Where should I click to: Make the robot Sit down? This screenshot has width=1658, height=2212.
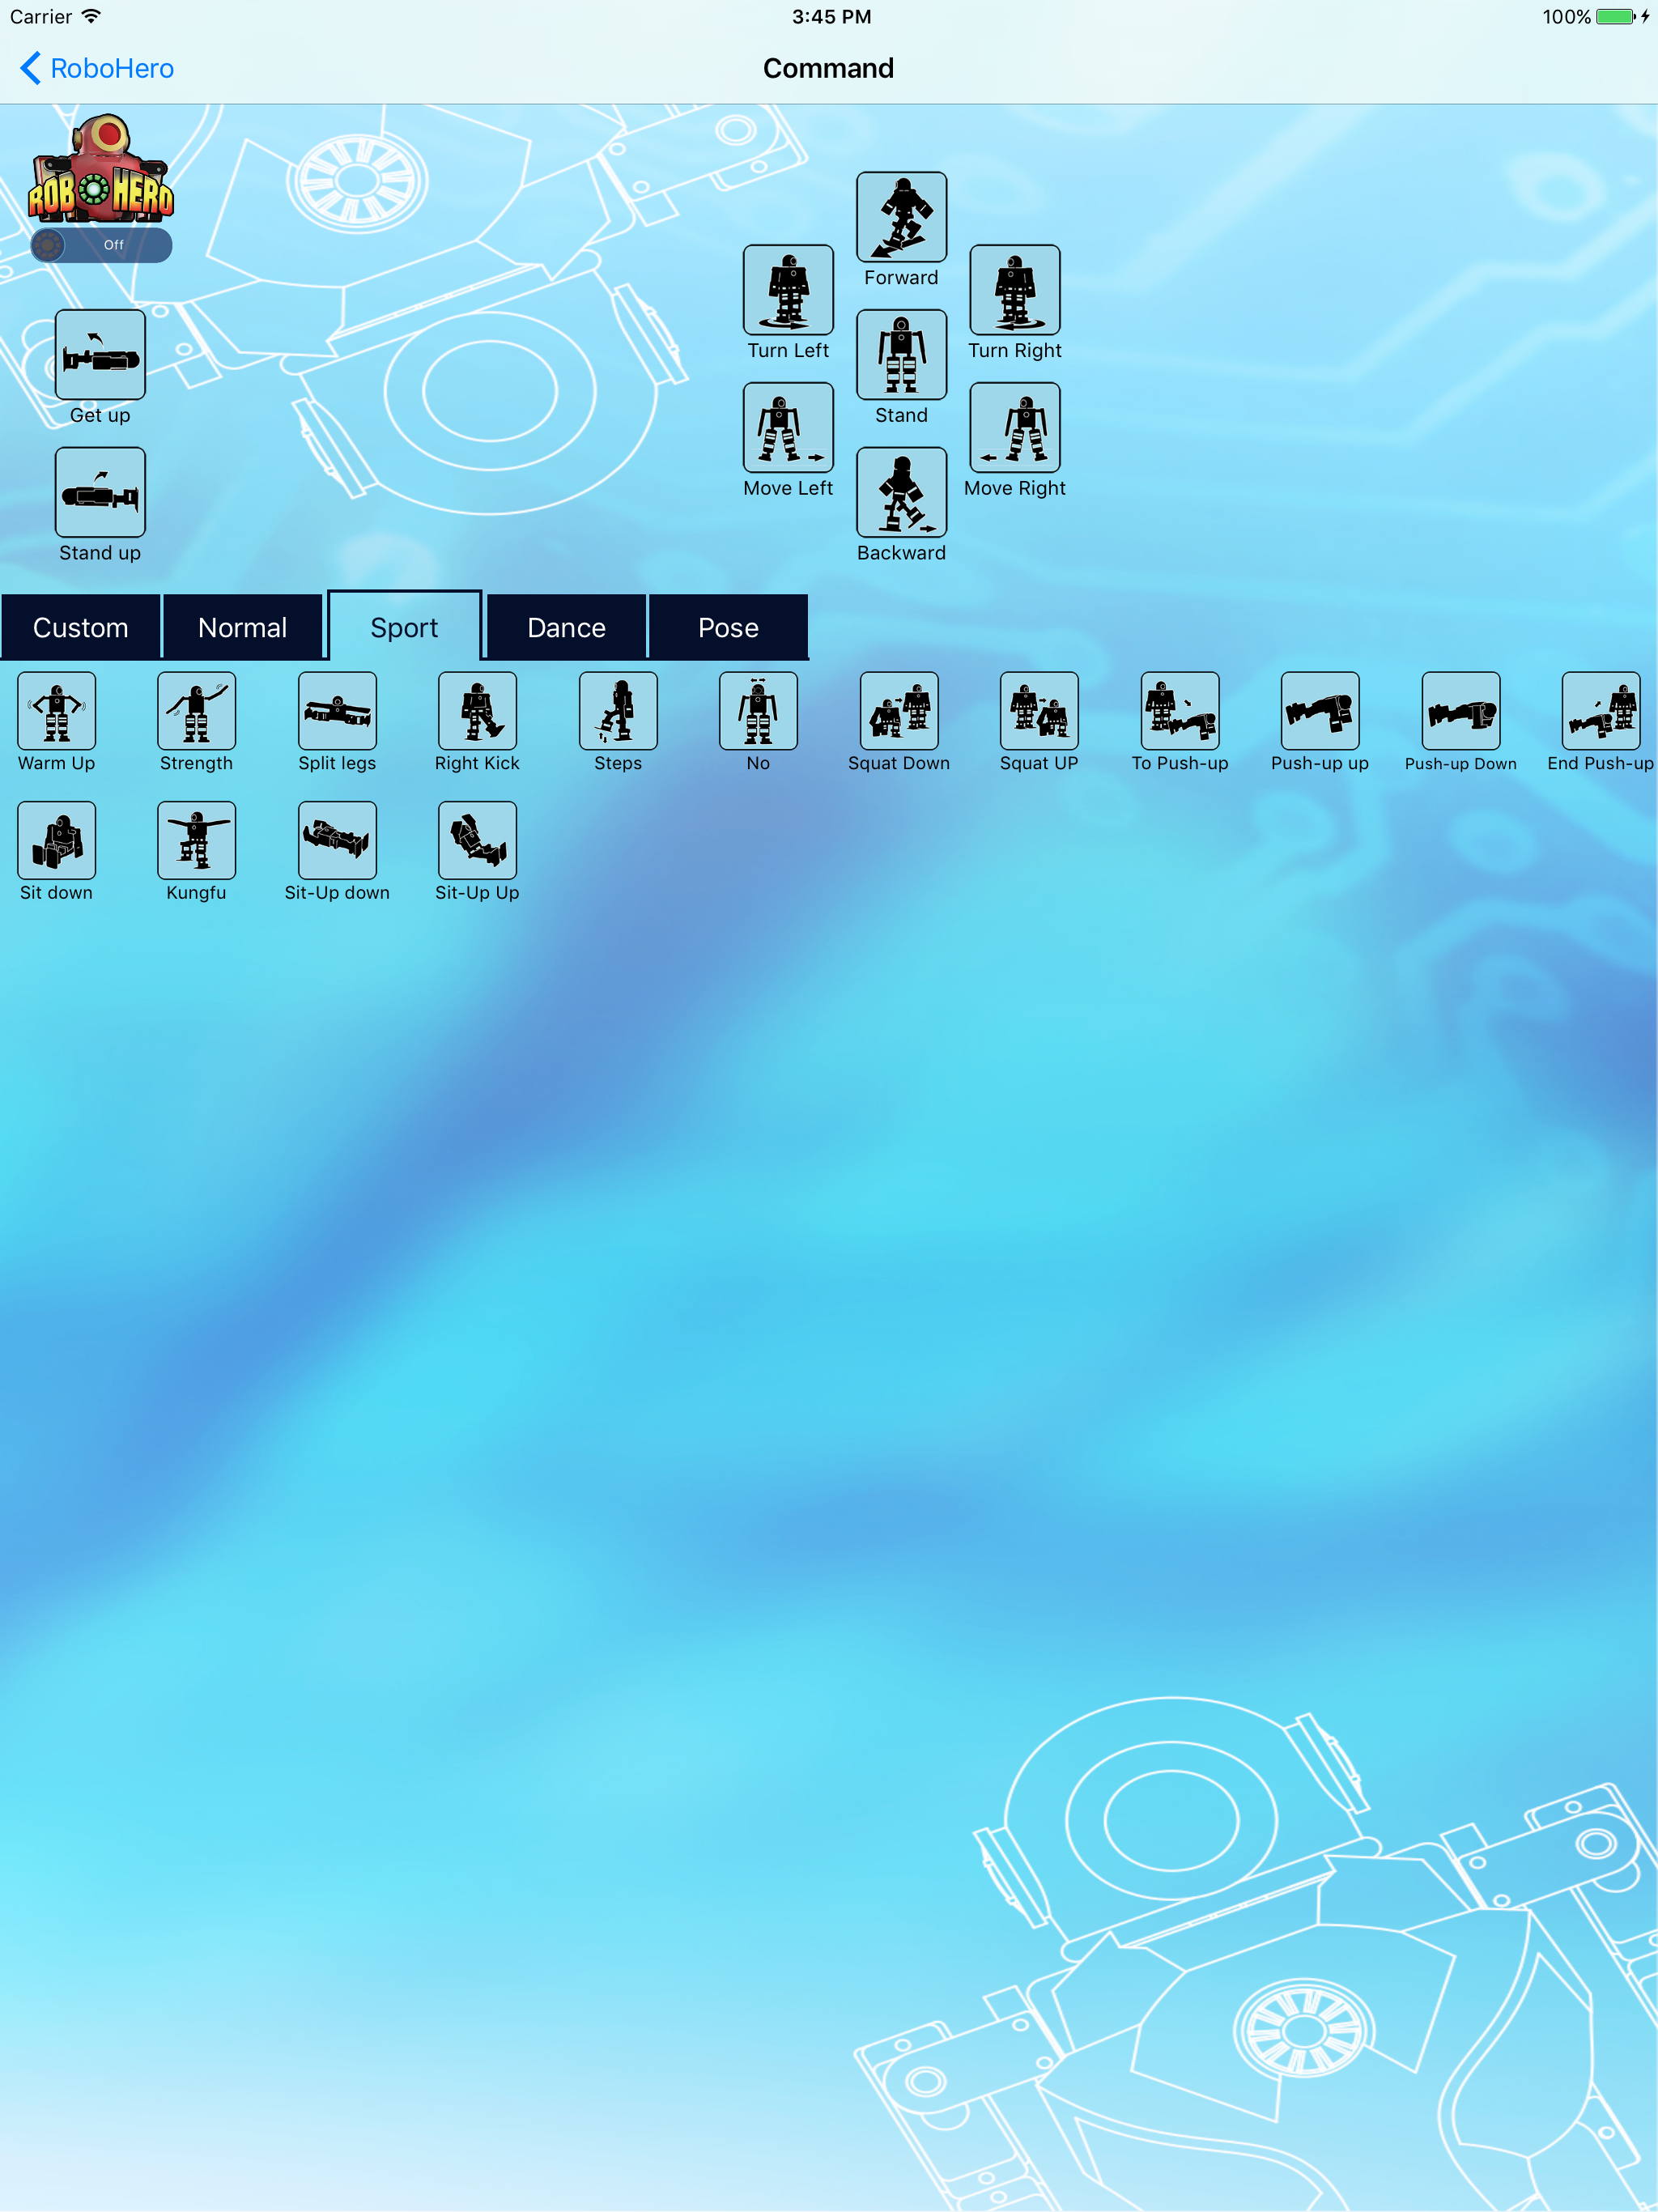tap(56, 840)
